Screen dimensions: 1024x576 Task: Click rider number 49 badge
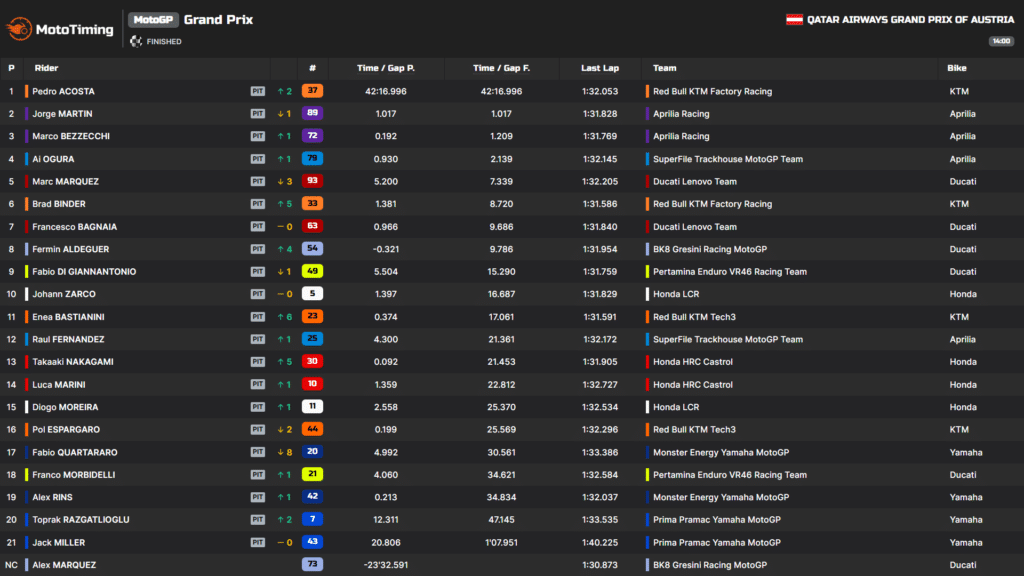[x=312, y=271]
